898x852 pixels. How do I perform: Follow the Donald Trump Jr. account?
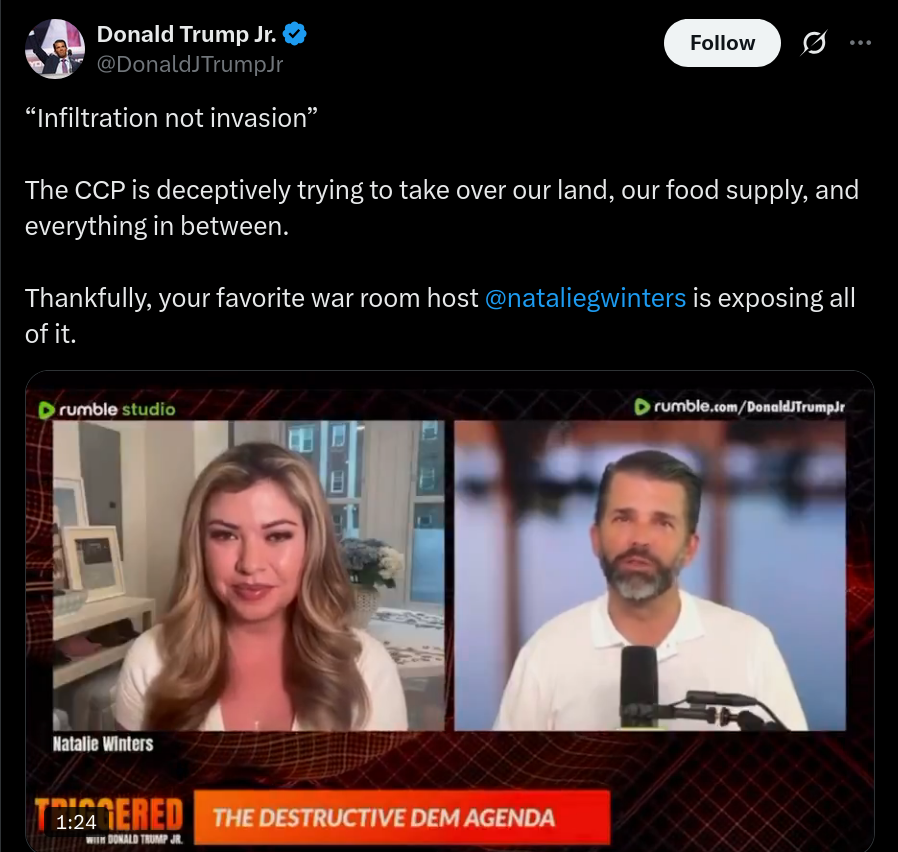click(722, 43)
